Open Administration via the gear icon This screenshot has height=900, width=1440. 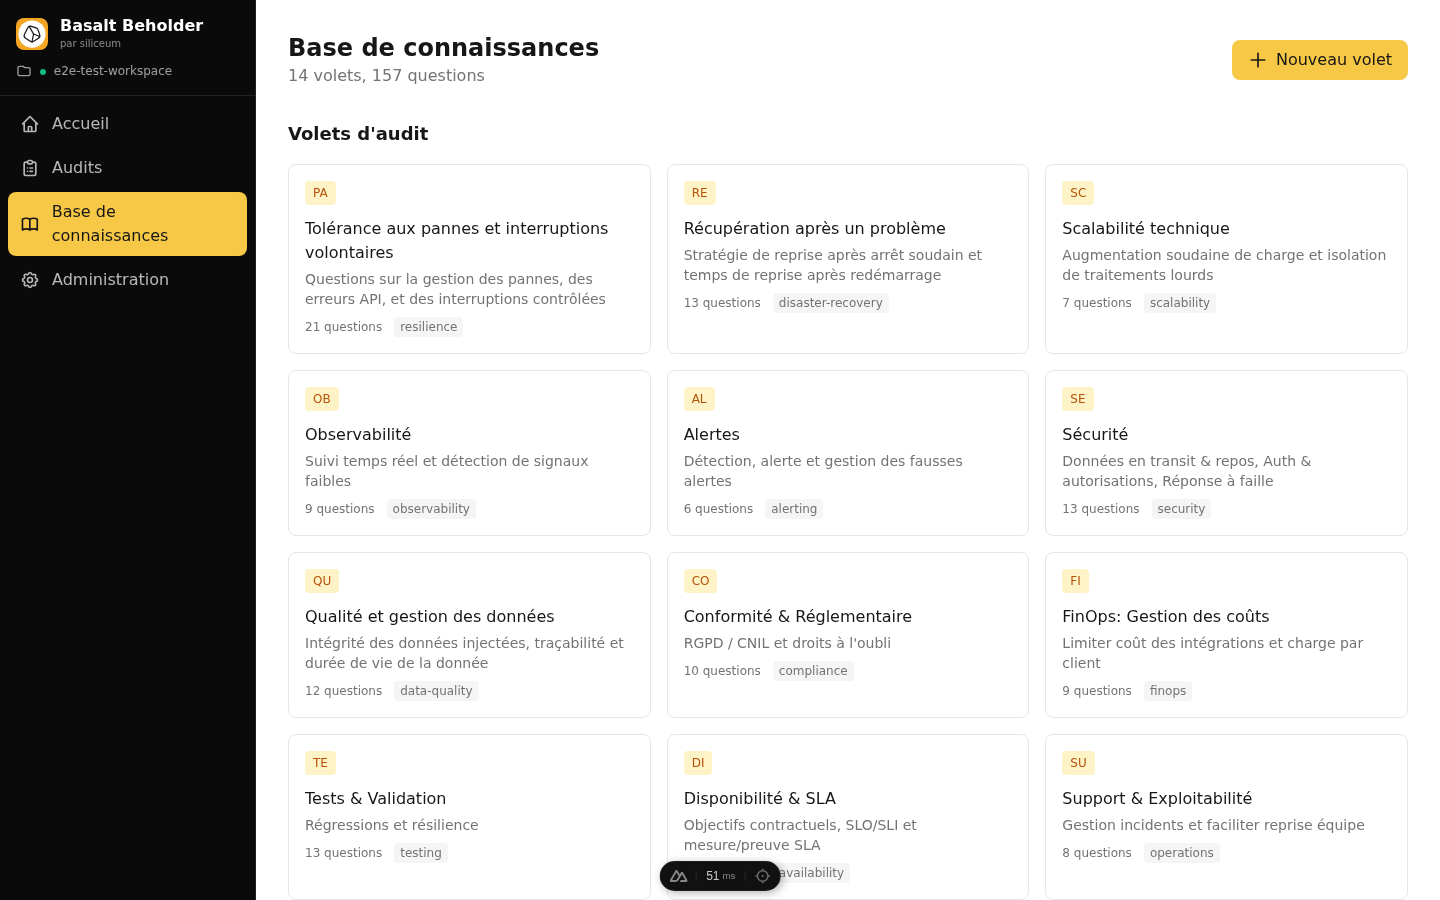[30, 279]
